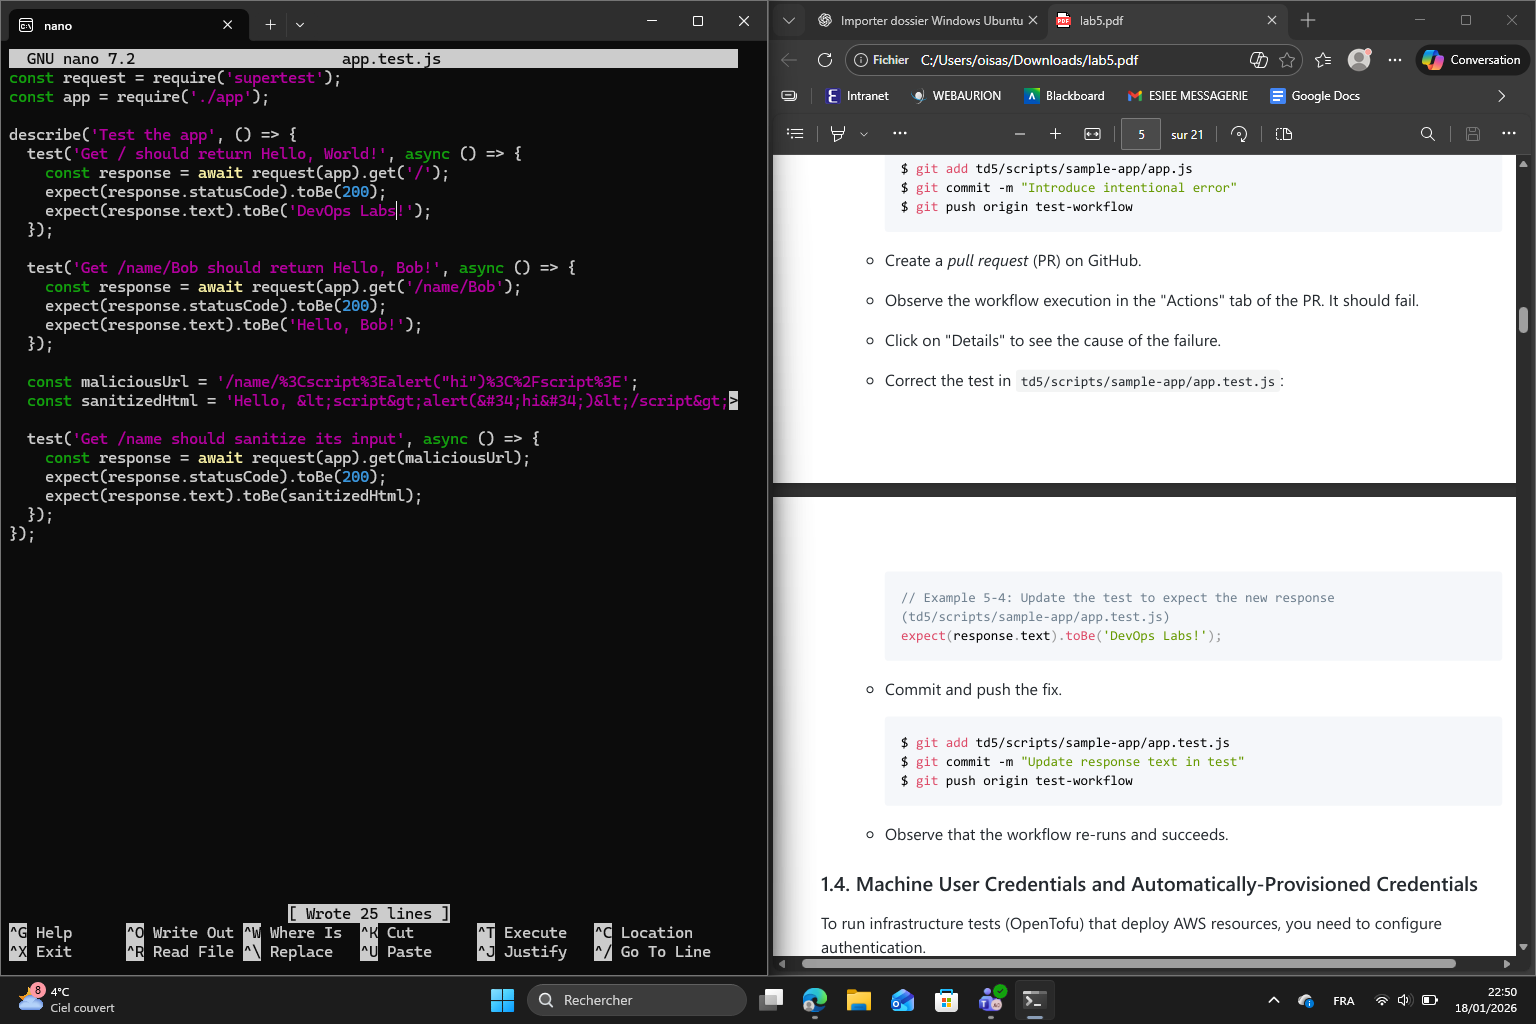1536x1024 pixels.
Task: Show hidden system tray icons
Action: (x=1274, y=999)
